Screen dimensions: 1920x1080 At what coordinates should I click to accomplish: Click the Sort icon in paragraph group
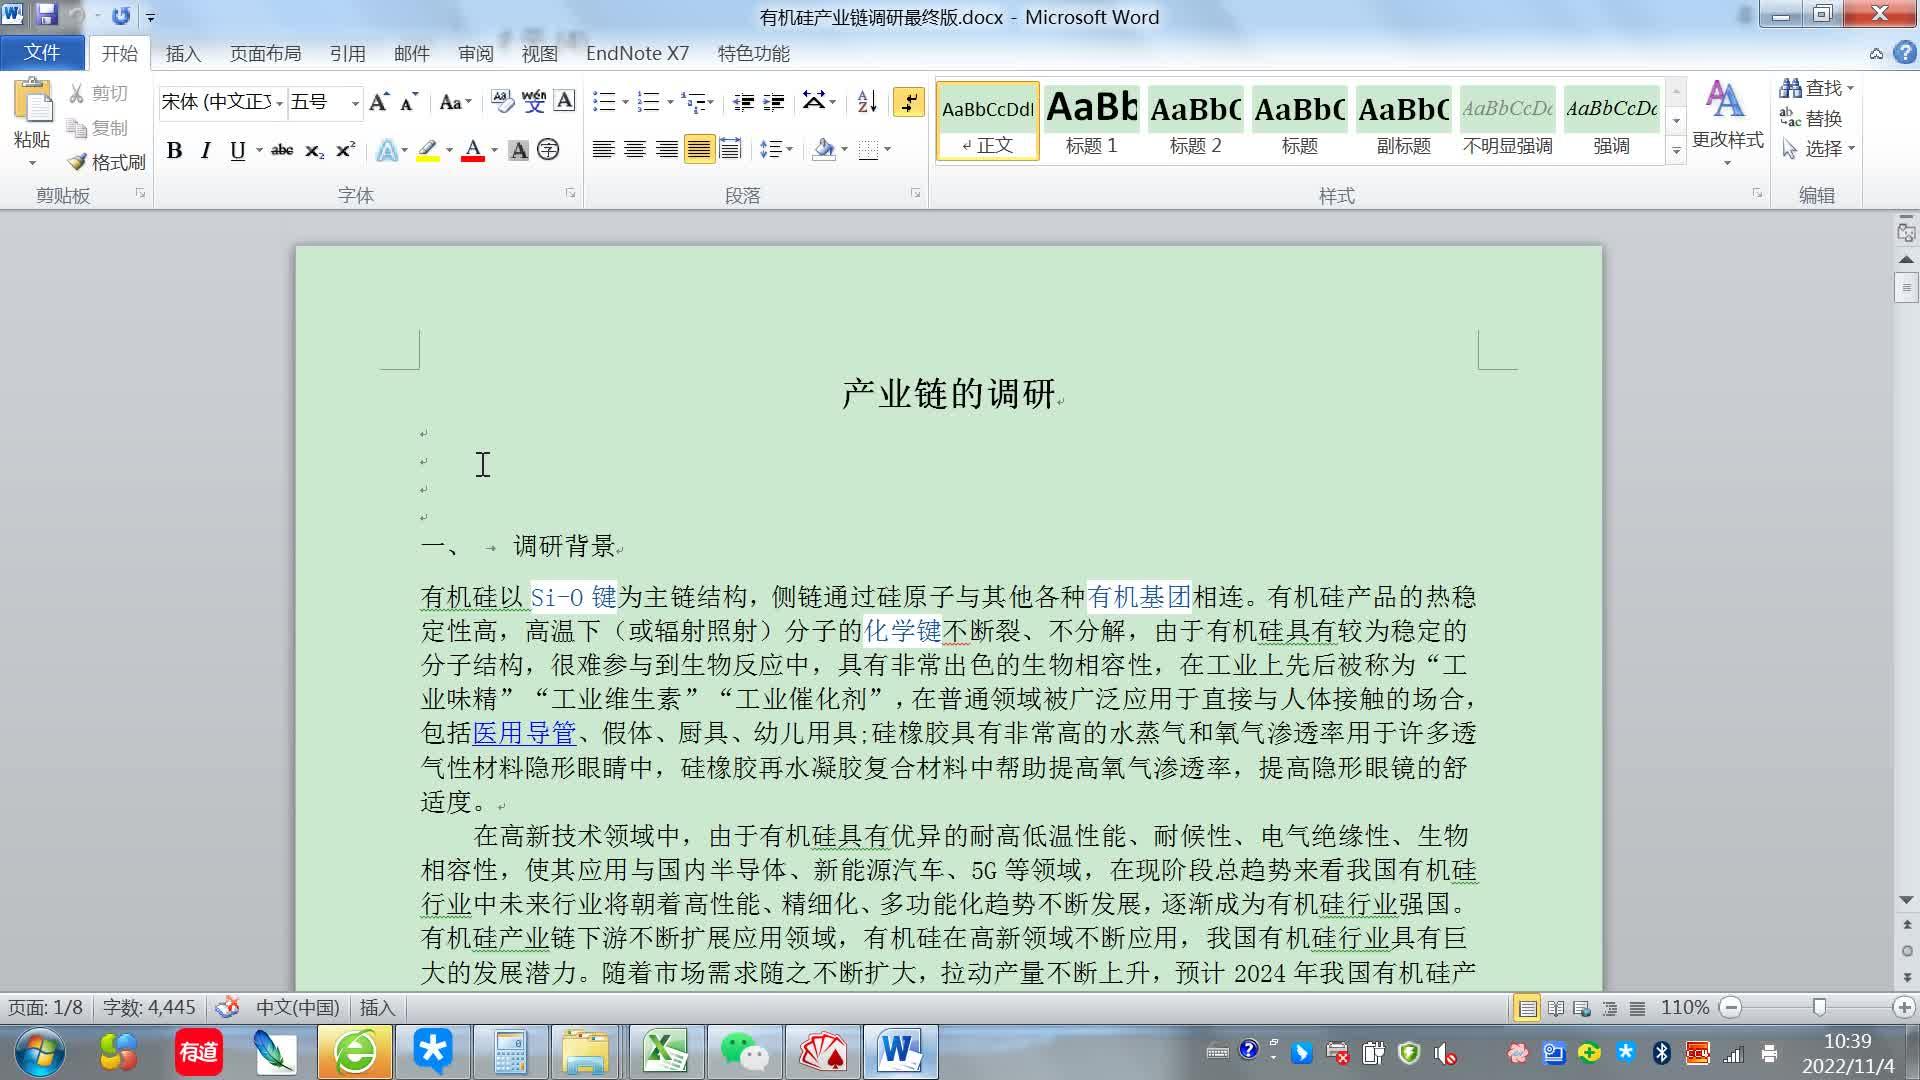pyautogui.click(x=866, y=102)
